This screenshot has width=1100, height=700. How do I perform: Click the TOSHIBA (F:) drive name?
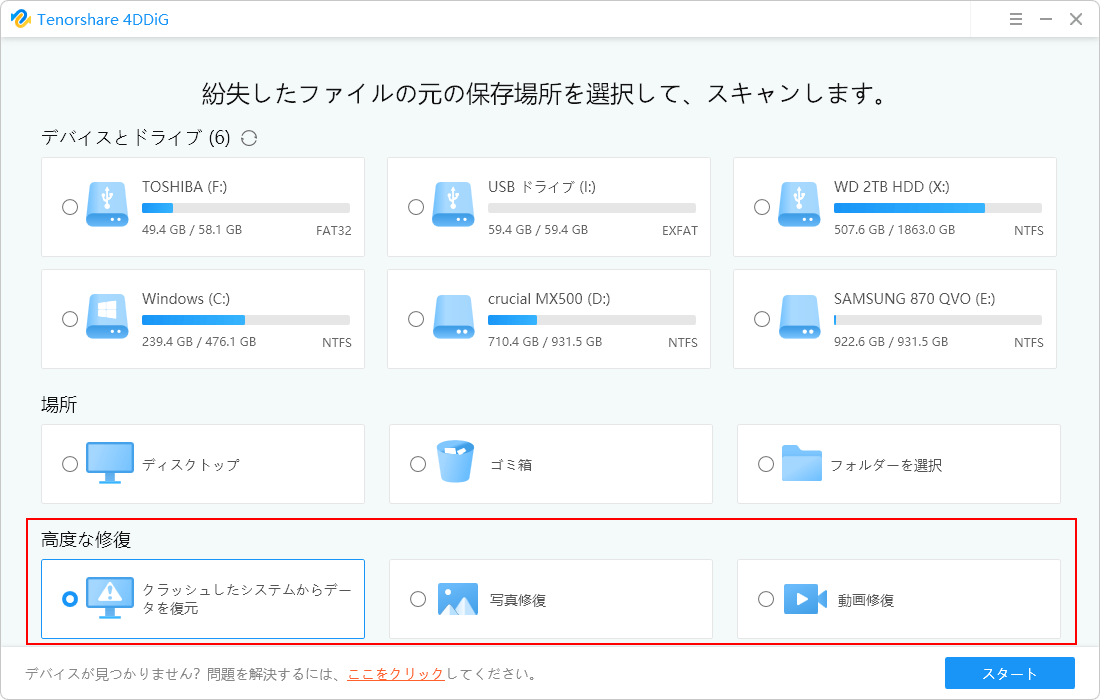[x=185, y=187]
